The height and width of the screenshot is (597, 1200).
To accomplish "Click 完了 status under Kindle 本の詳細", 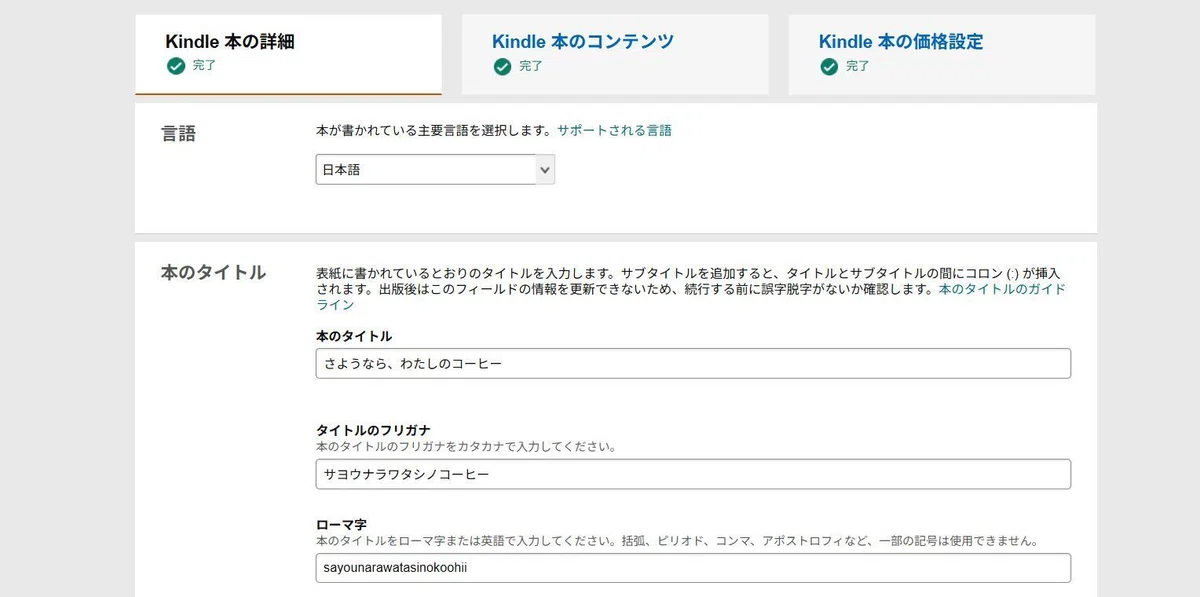I will coord(204,66).
